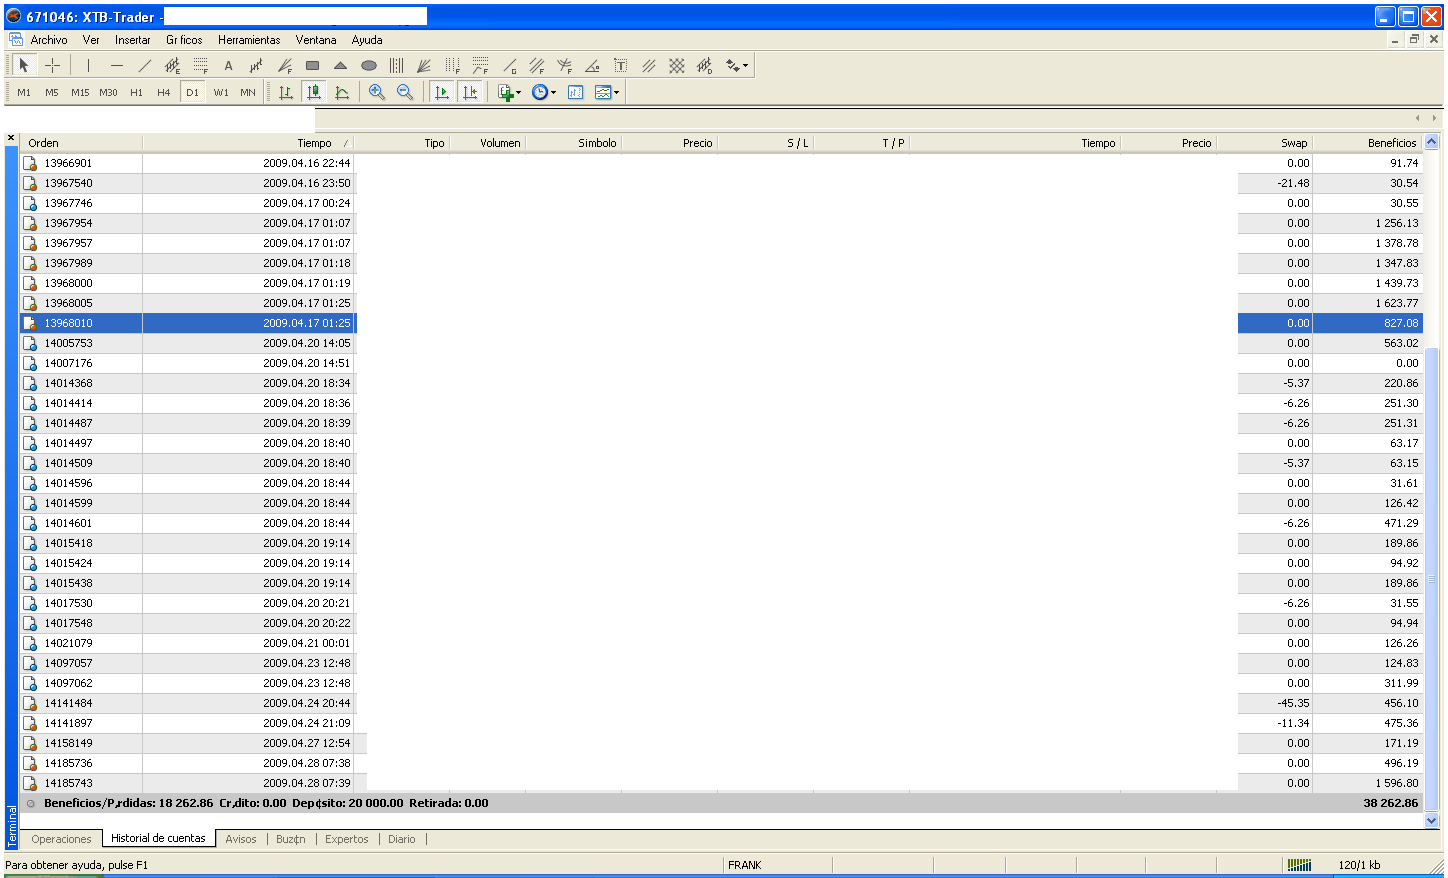Sort by the Beneficios column header

click(x=1391, y=143)
